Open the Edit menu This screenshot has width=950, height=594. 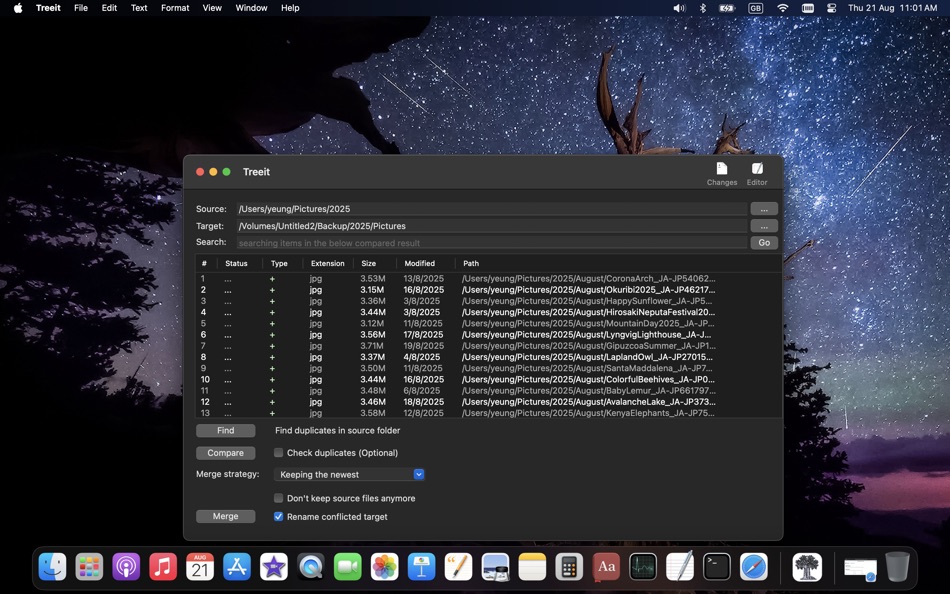[109, 8]
